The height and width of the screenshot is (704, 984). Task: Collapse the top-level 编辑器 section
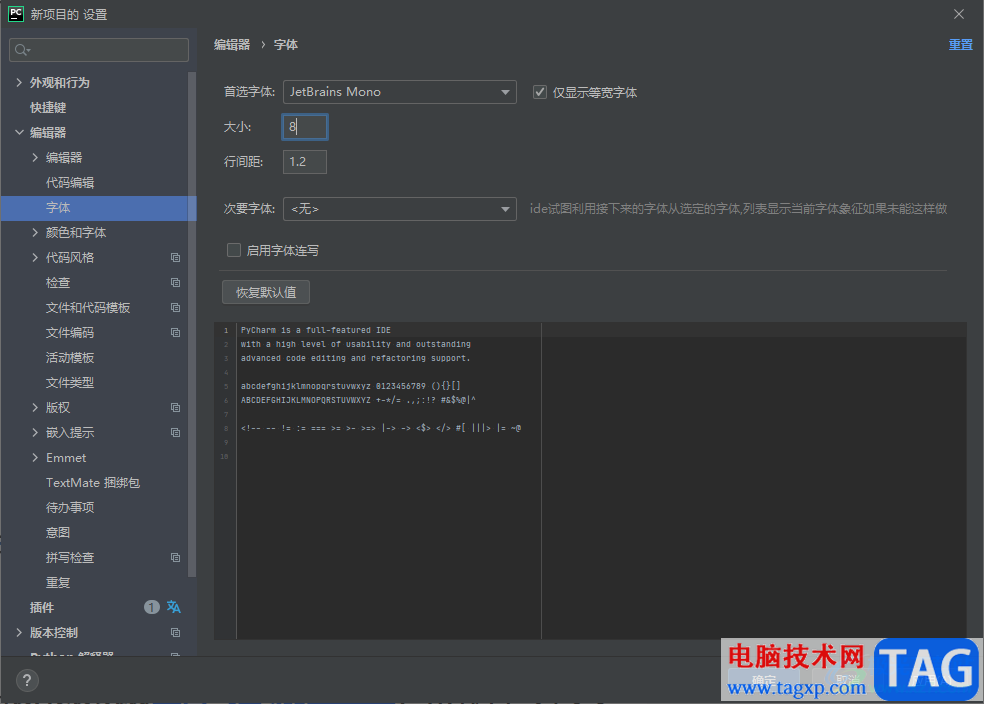(19, 133)
